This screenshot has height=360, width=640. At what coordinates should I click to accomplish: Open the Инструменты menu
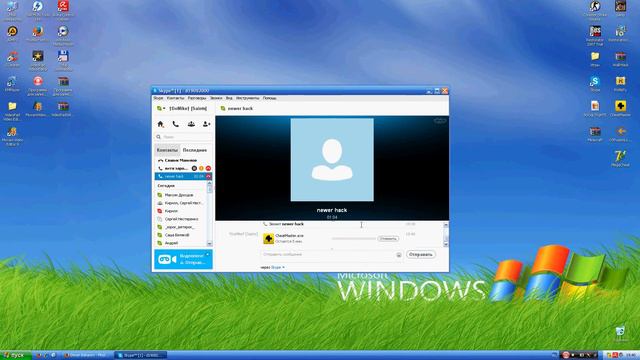(247, 98)
